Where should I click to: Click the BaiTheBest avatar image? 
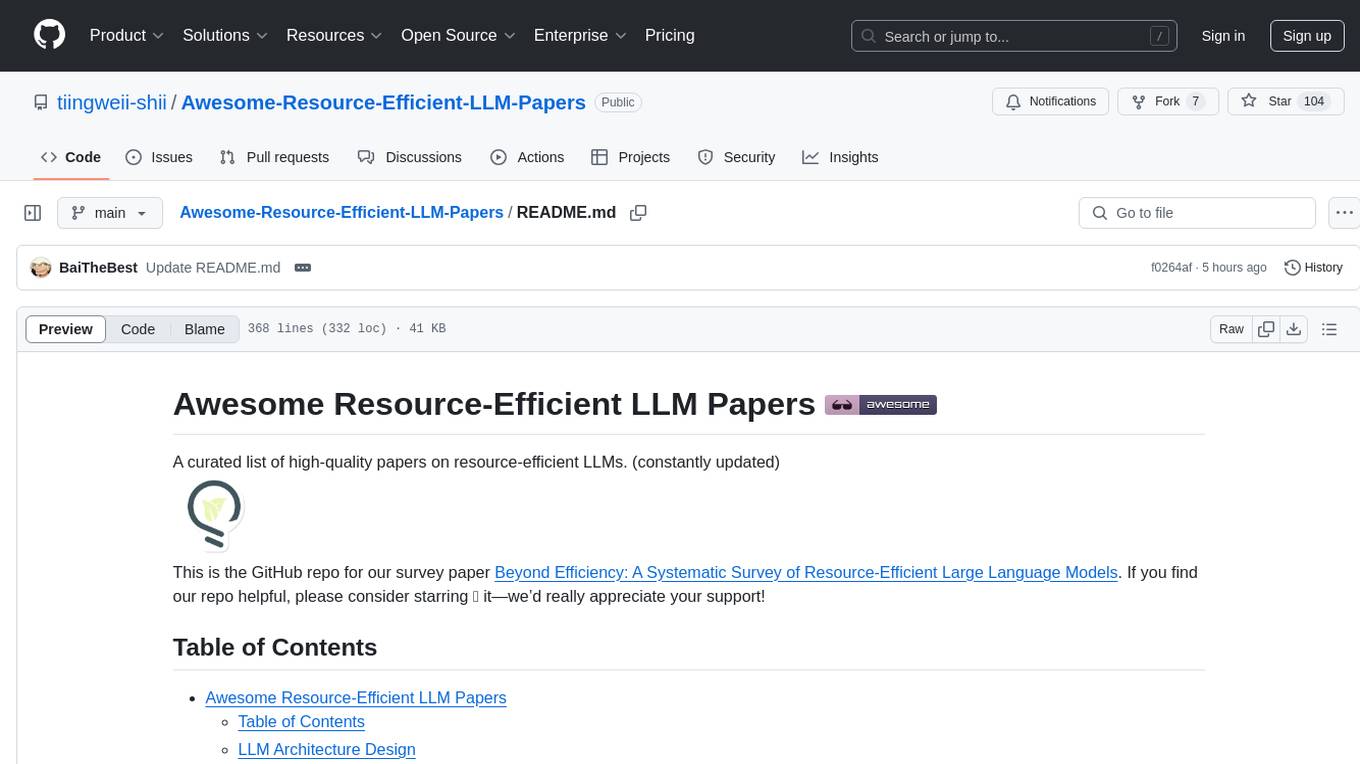pos(41,268)
